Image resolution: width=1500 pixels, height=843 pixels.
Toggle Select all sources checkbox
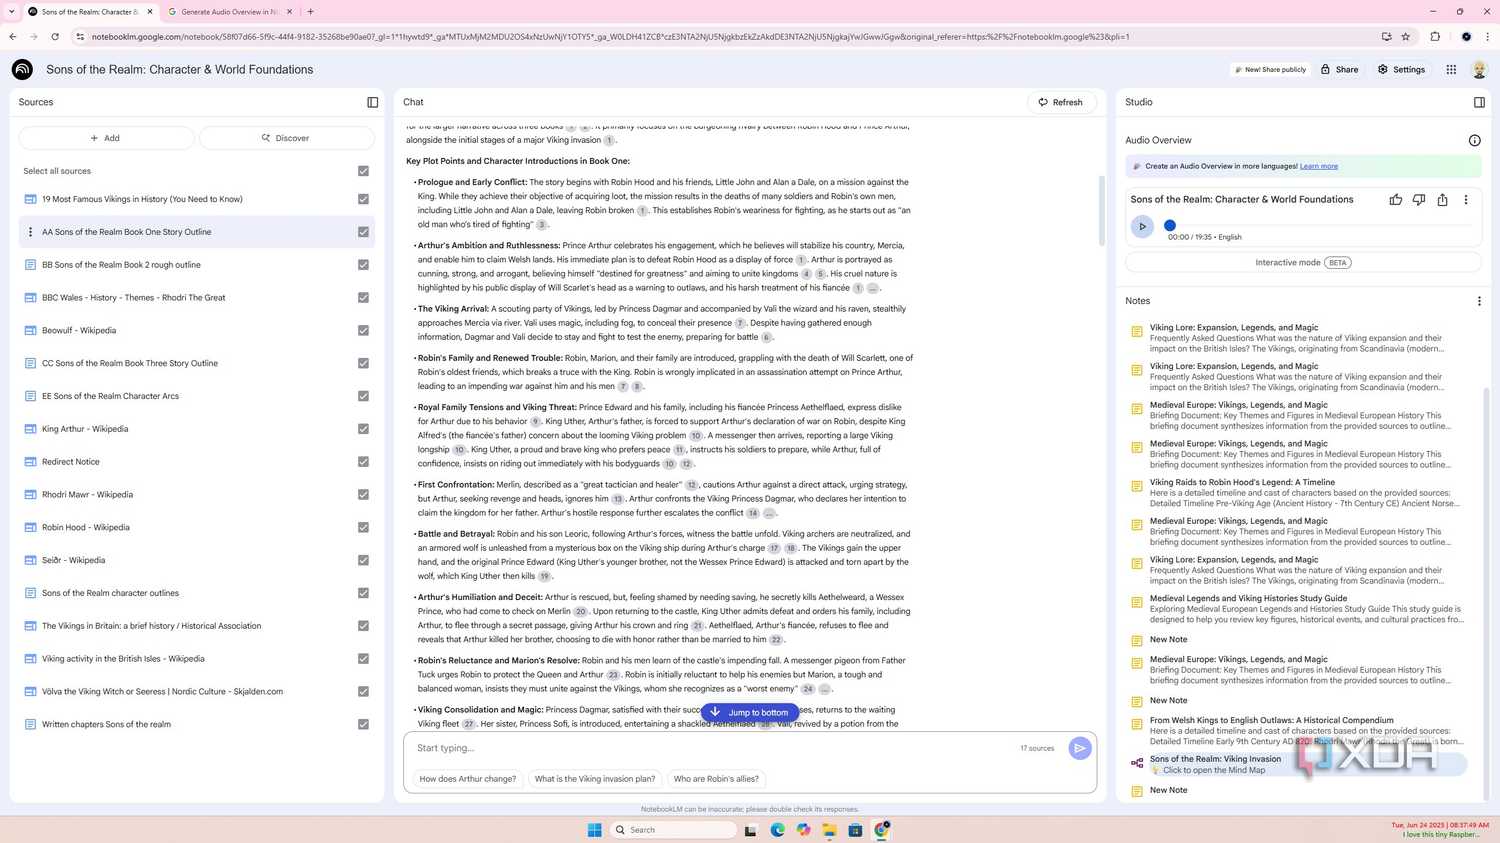point(363,171)
